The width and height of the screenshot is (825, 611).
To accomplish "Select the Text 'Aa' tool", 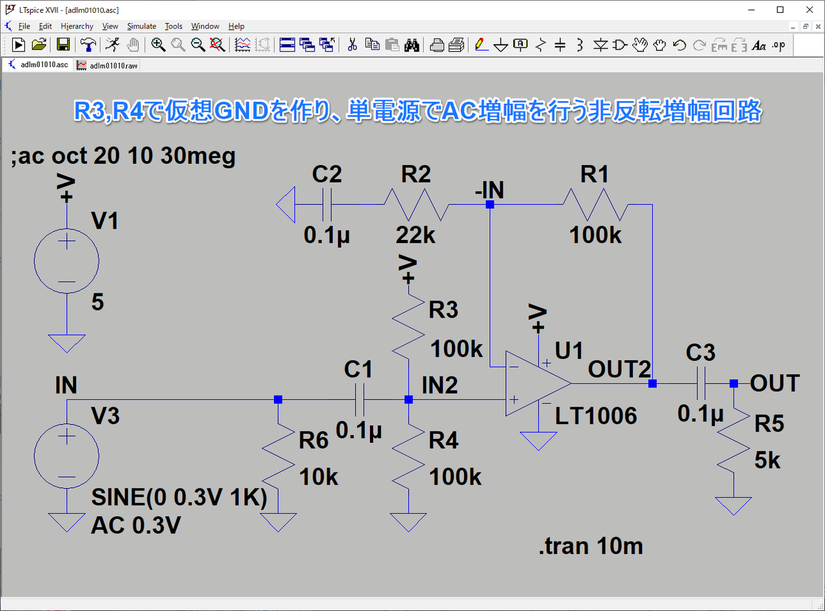I will pyautogui.click(x=759, y=45).
